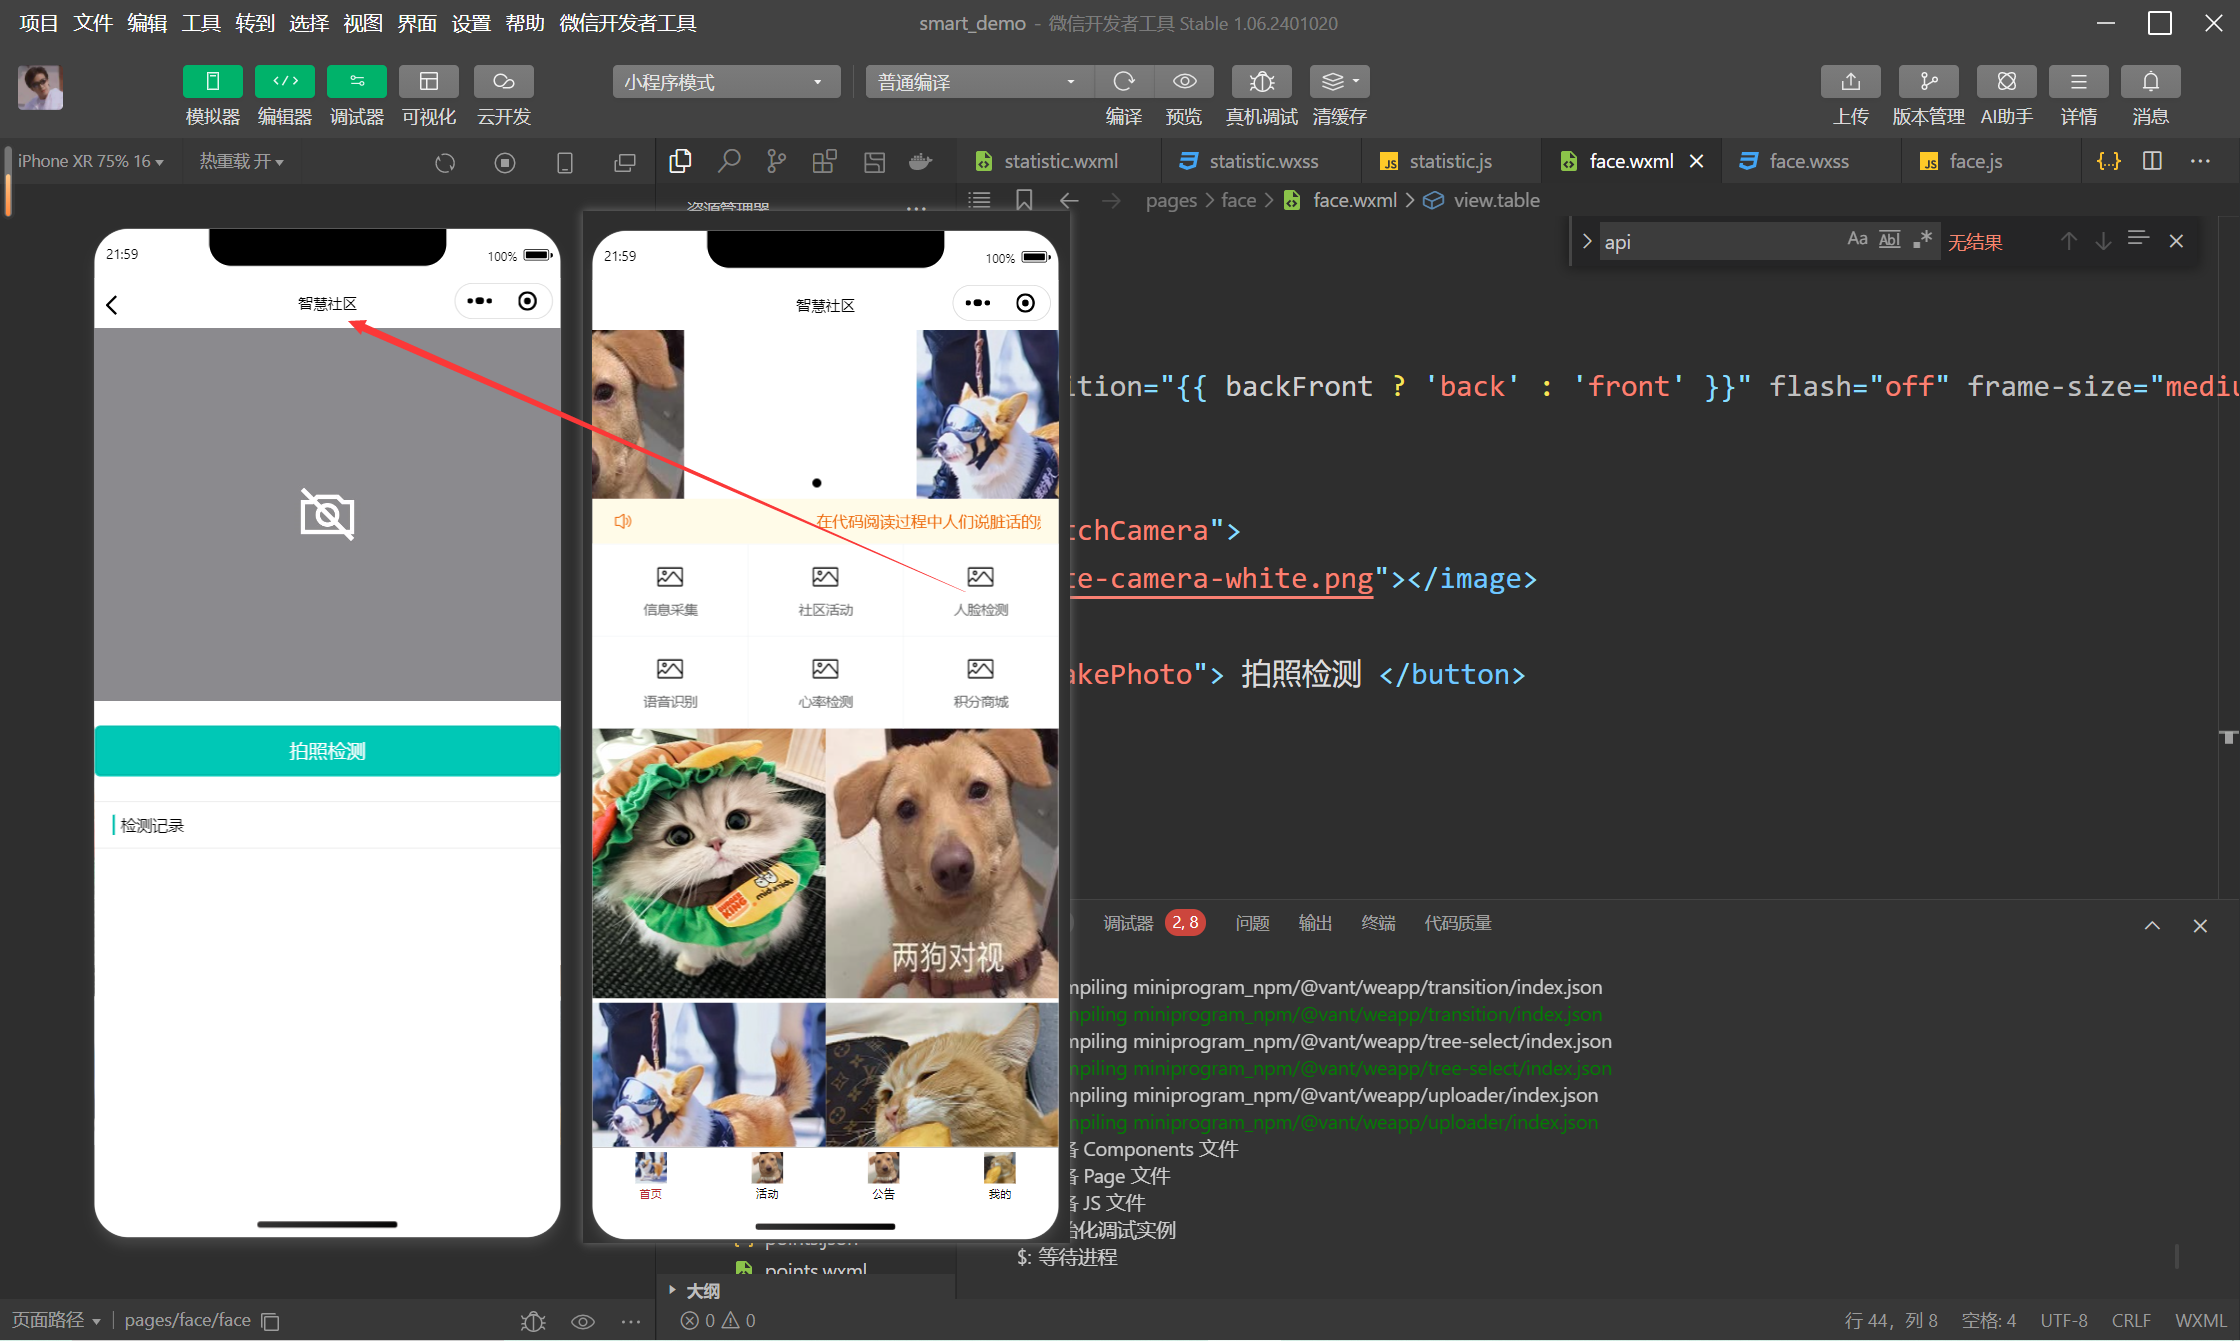Select the 输出 panel tab

(x=1314, y=923)
